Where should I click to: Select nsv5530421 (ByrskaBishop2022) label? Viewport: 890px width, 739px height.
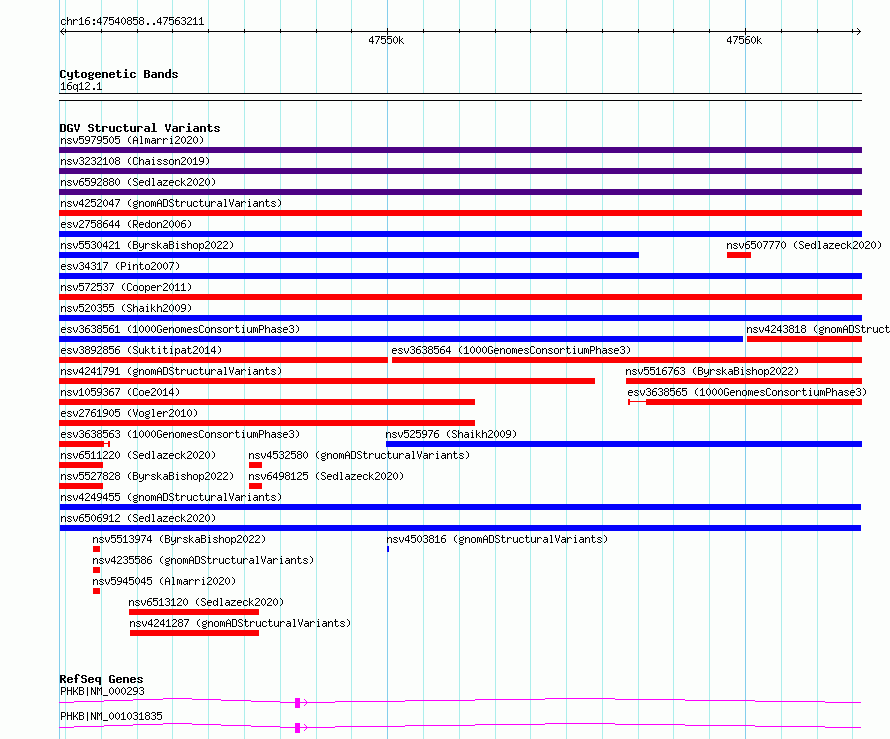(x=147, y=245)
